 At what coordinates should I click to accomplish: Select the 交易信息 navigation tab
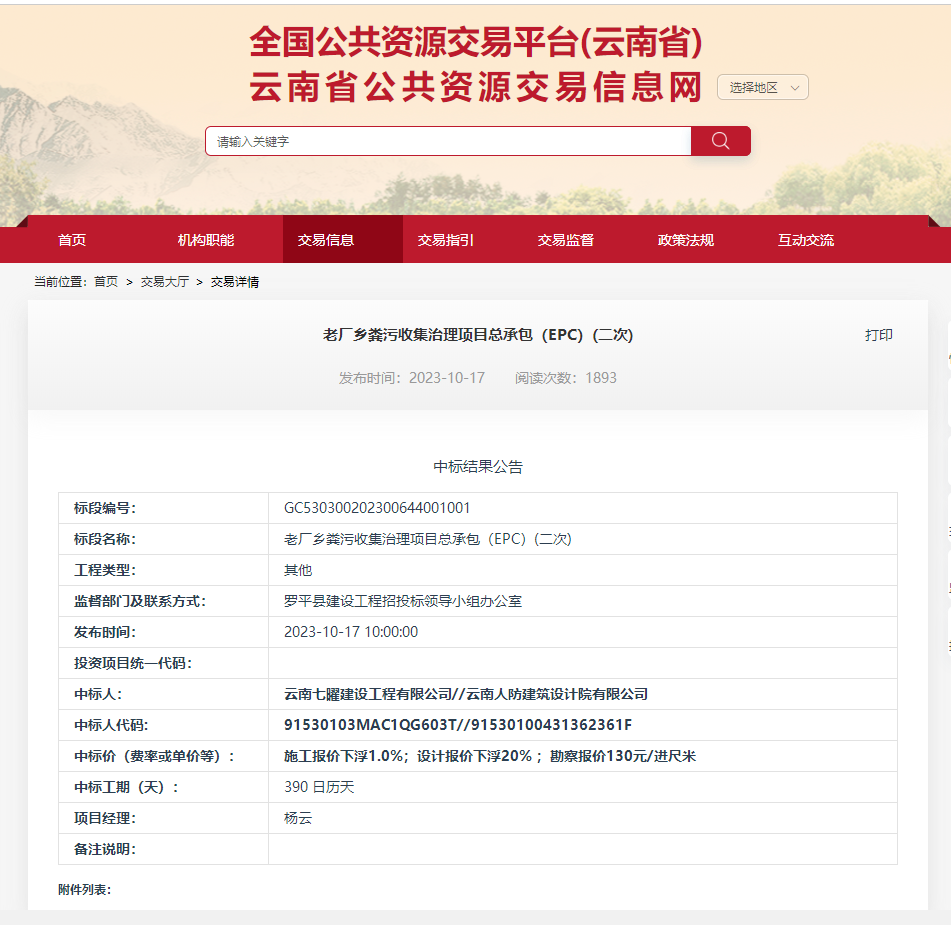[326, 240]
